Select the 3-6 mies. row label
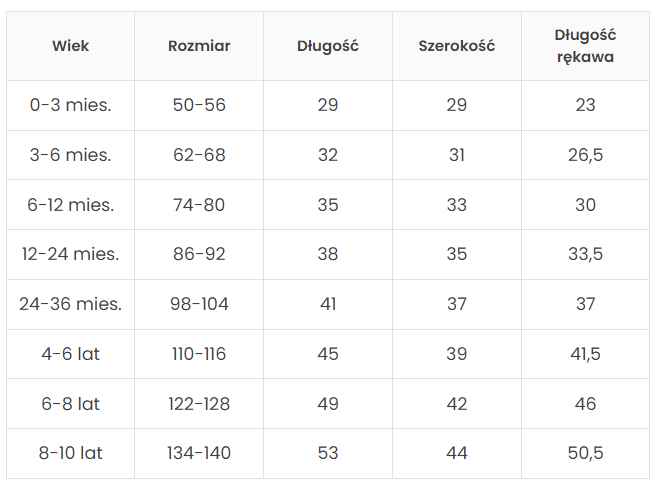The image size is (666, 487). click(x=71, y=155)
